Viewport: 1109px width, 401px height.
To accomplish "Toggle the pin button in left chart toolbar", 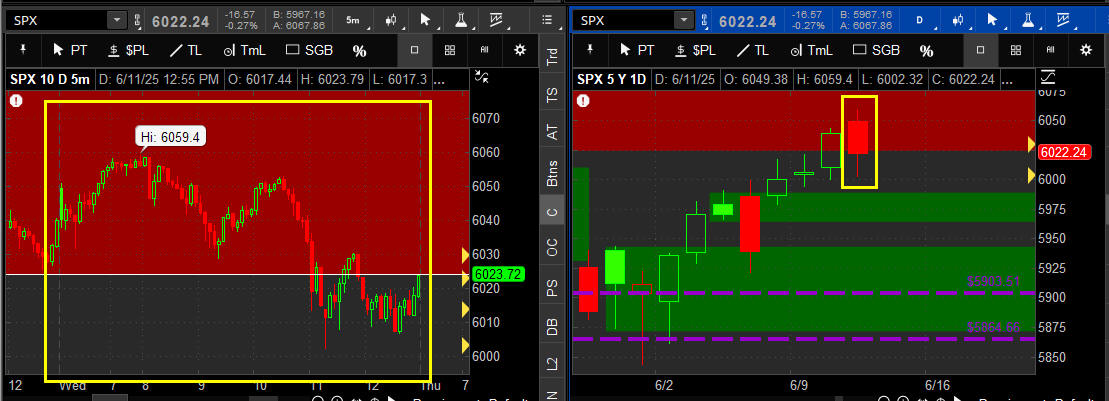I will tap(23, 50).
